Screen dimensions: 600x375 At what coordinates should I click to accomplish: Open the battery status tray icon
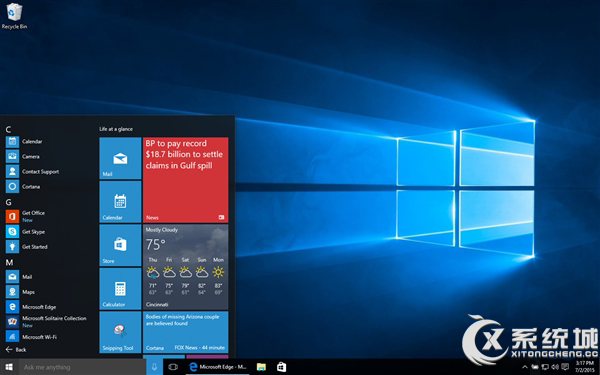[x=535, y=367]
